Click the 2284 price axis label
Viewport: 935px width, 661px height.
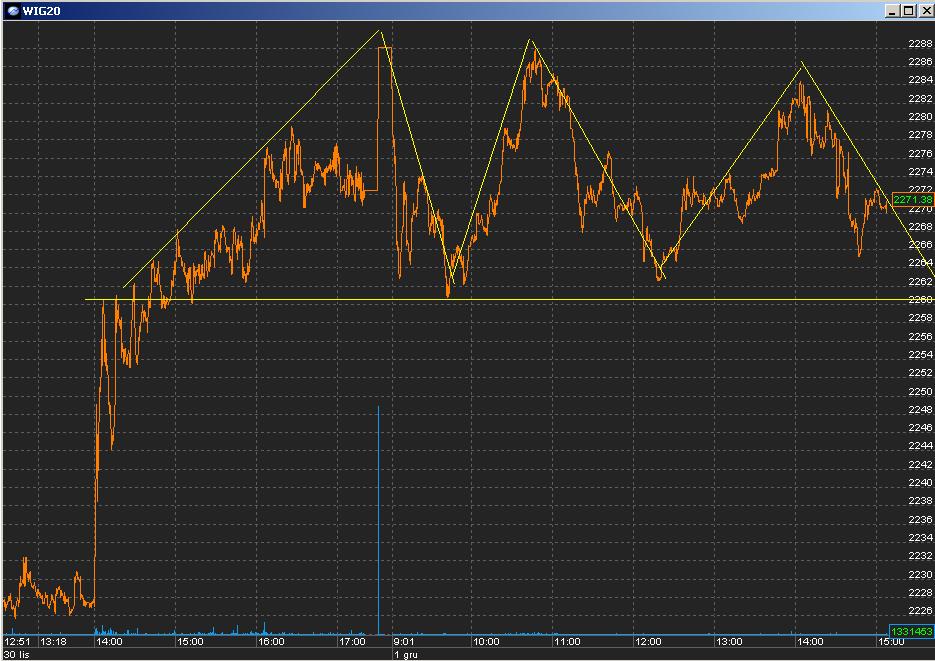[919, 80]
